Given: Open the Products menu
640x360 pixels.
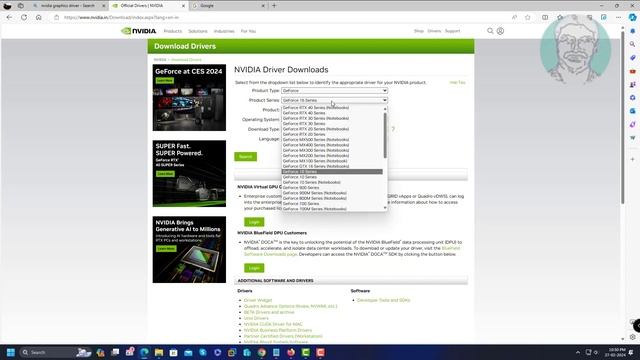Looking at the screenshot, I should coord(173,31).
